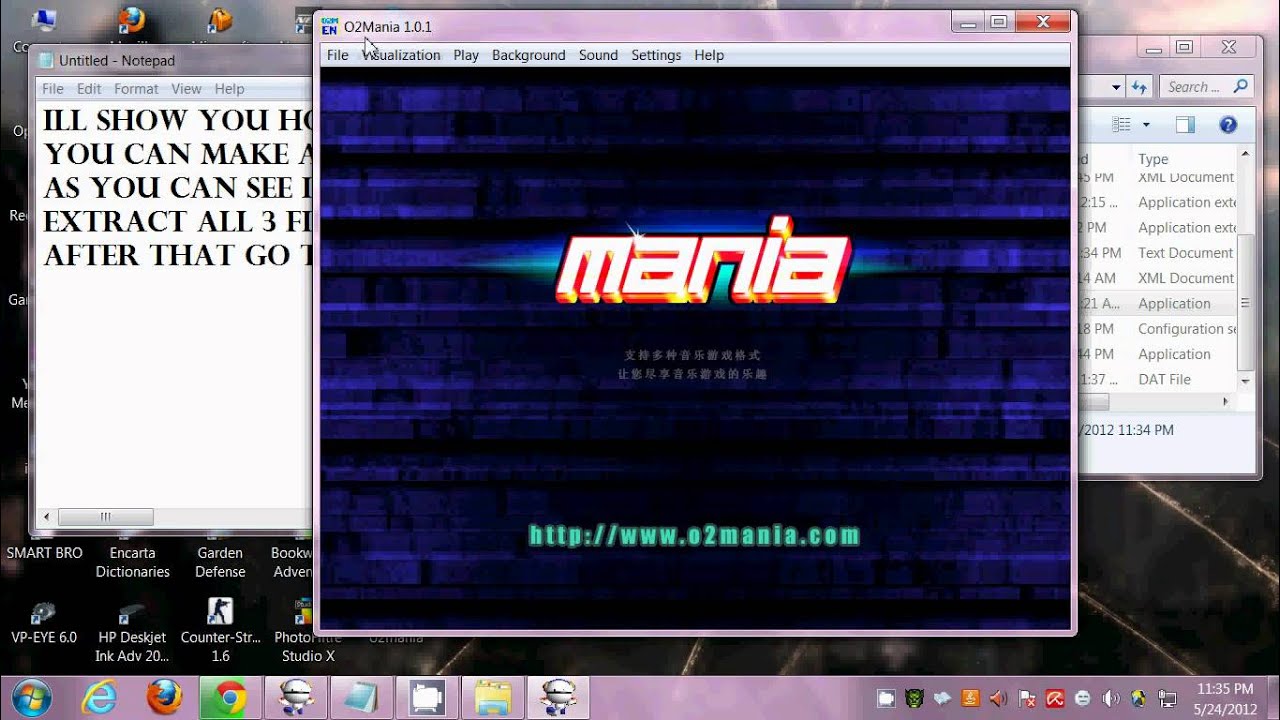Change view using the Explorer view icon
Image resolution: width=1280 pixels, height=720 pixels.
(x=1122, y=125)
